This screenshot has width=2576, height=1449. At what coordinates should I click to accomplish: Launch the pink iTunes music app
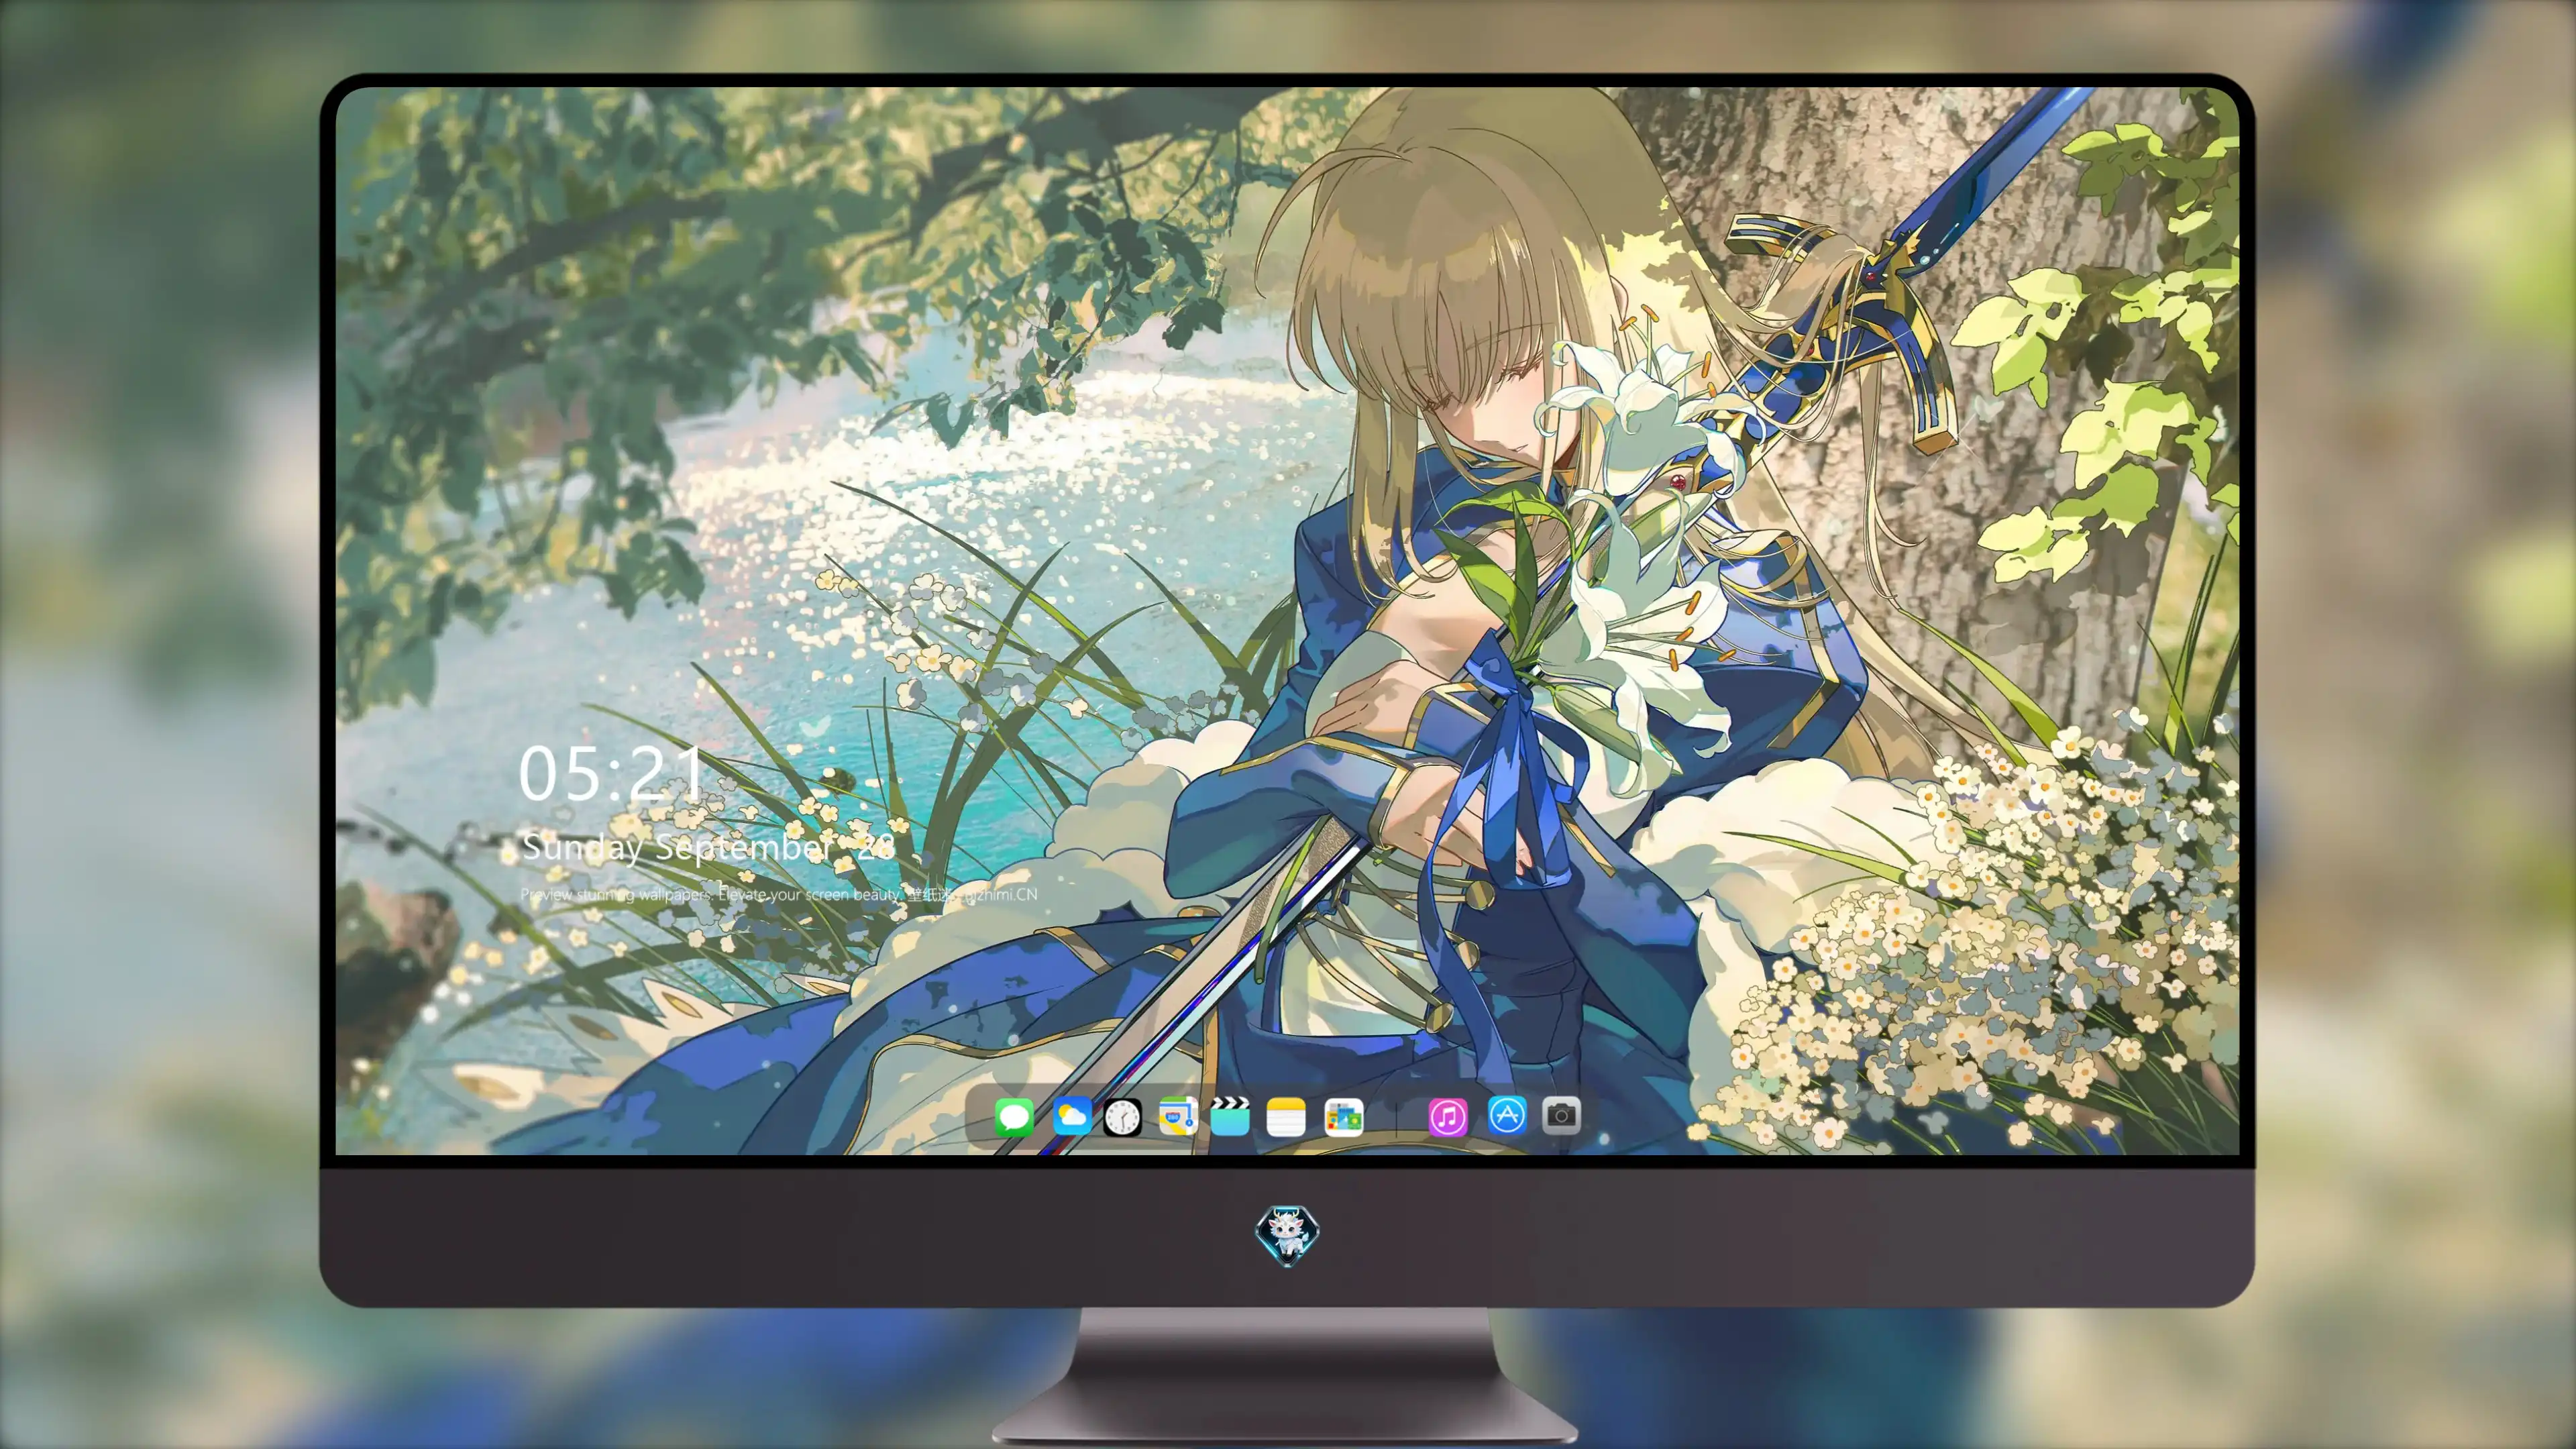coord(1448,1116)
